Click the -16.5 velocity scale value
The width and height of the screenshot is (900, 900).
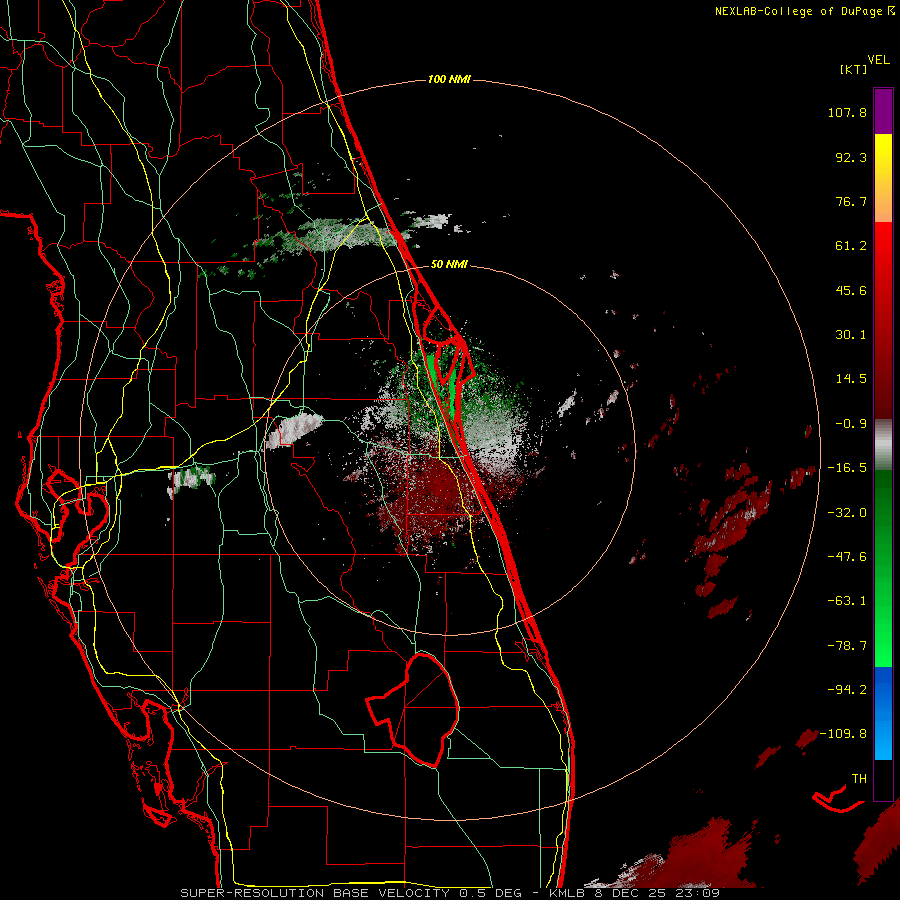(847, 468)
